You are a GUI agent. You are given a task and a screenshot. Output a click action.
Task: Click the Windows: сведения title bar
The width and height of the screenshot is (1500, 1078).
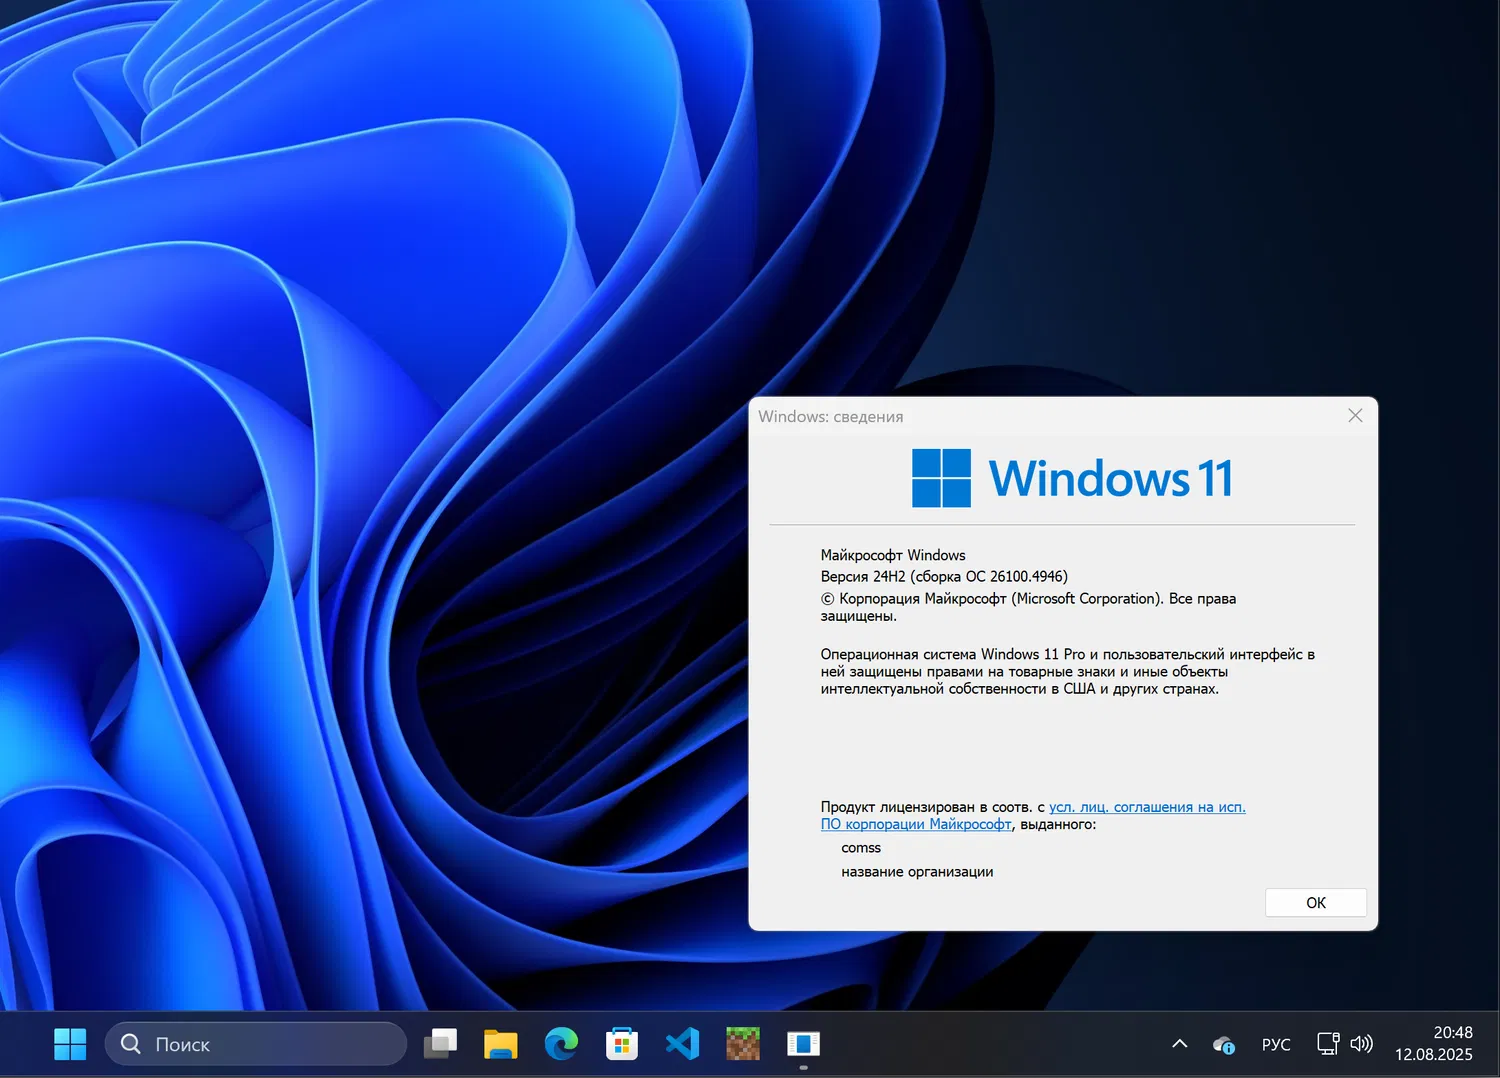tap(830, 416)
